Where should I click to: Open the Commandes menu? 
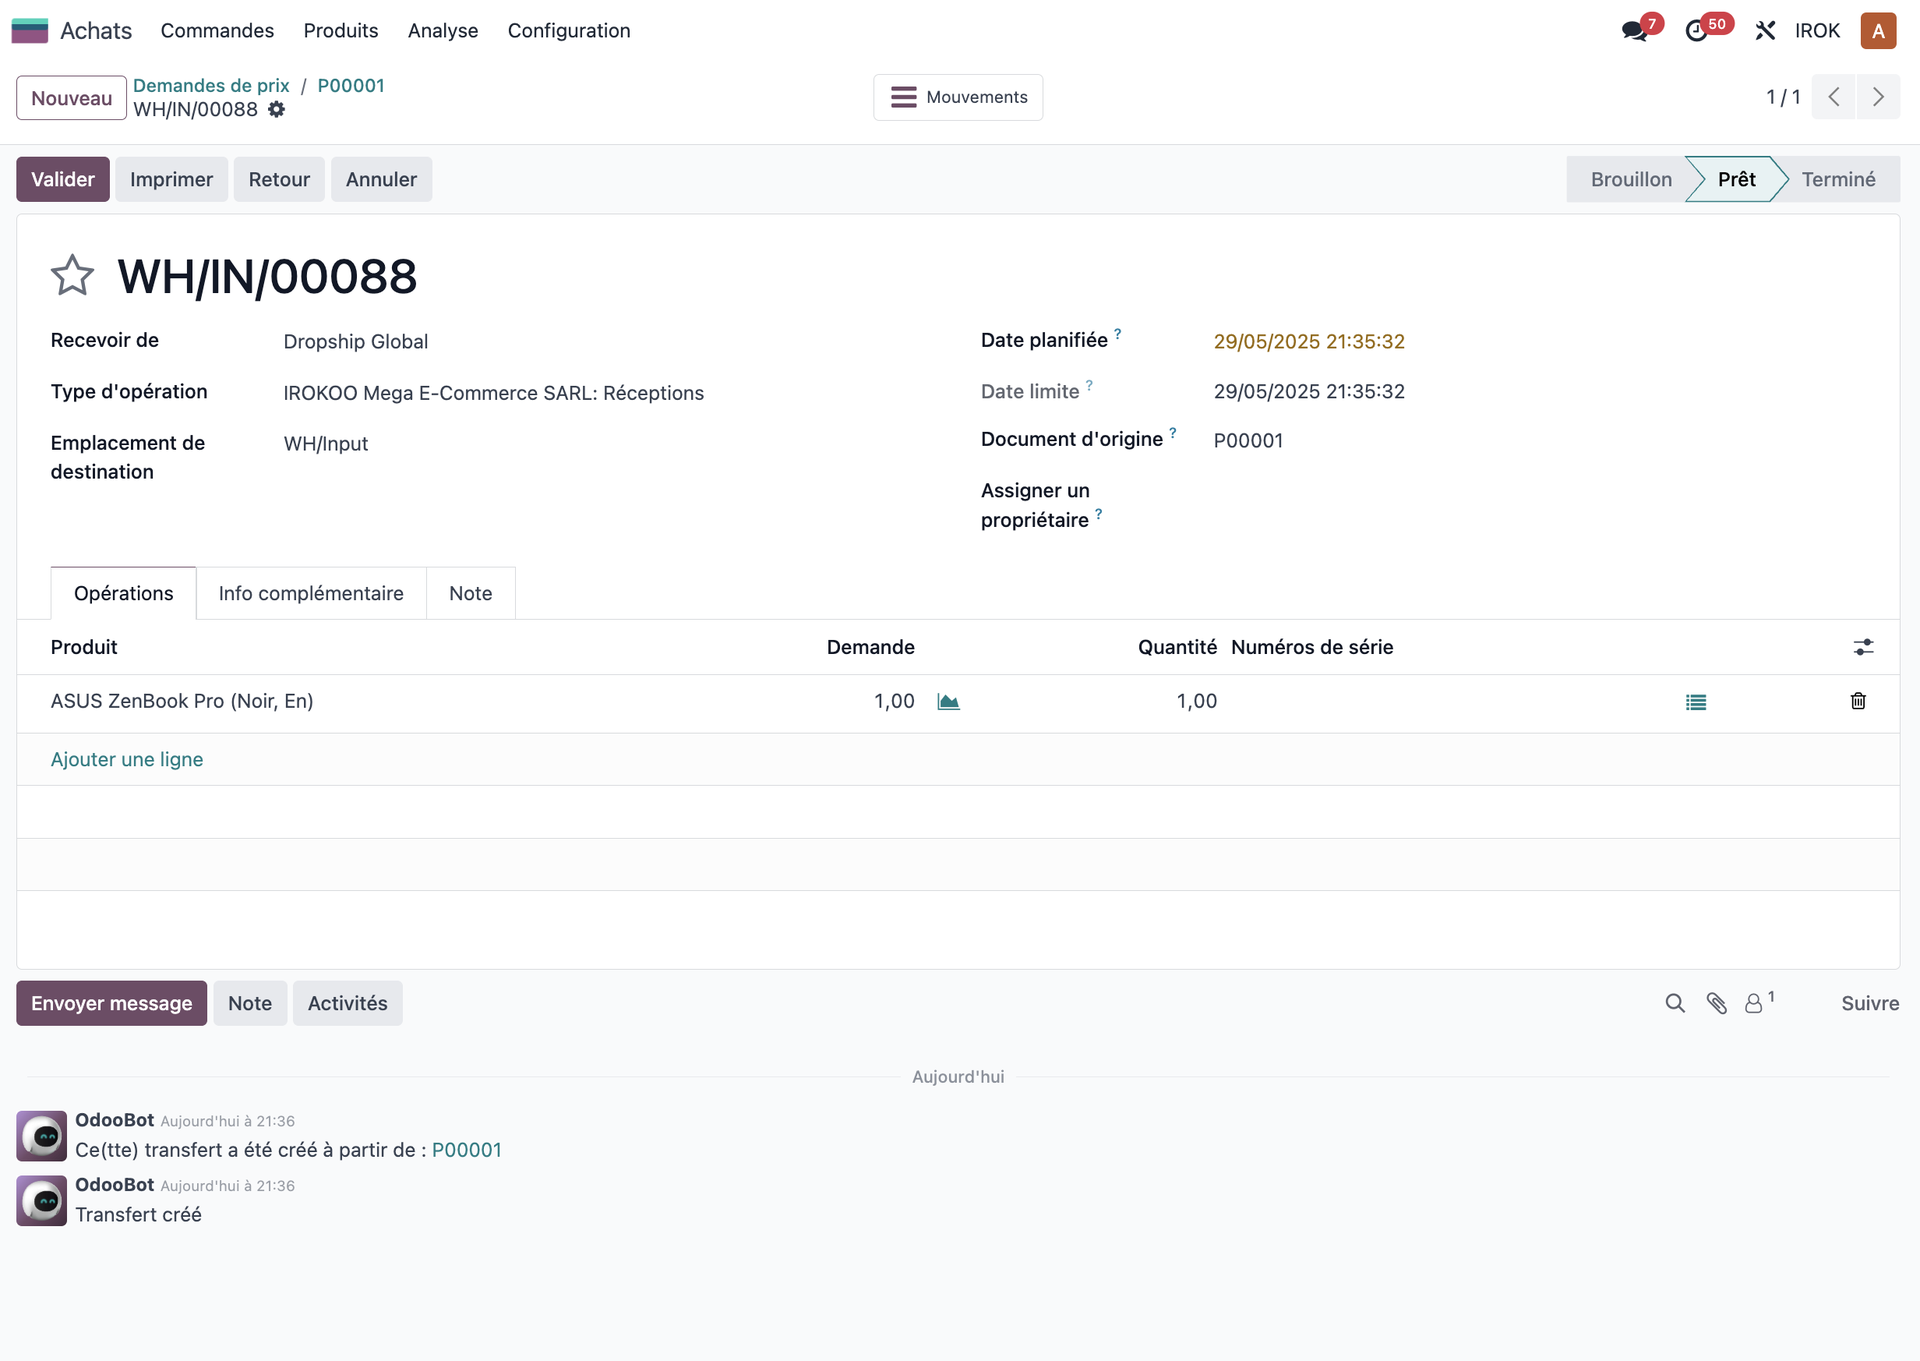[x=217, y=31]
